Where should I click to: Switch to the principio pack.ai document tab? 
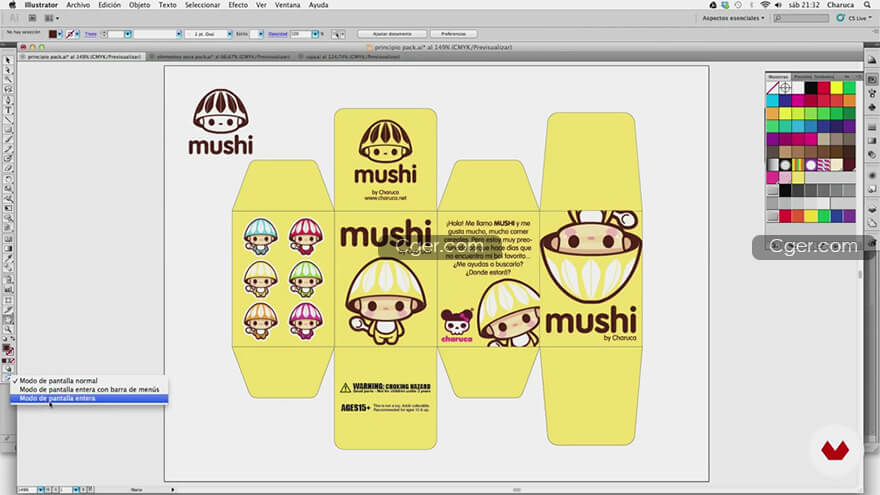pos(82,57)
